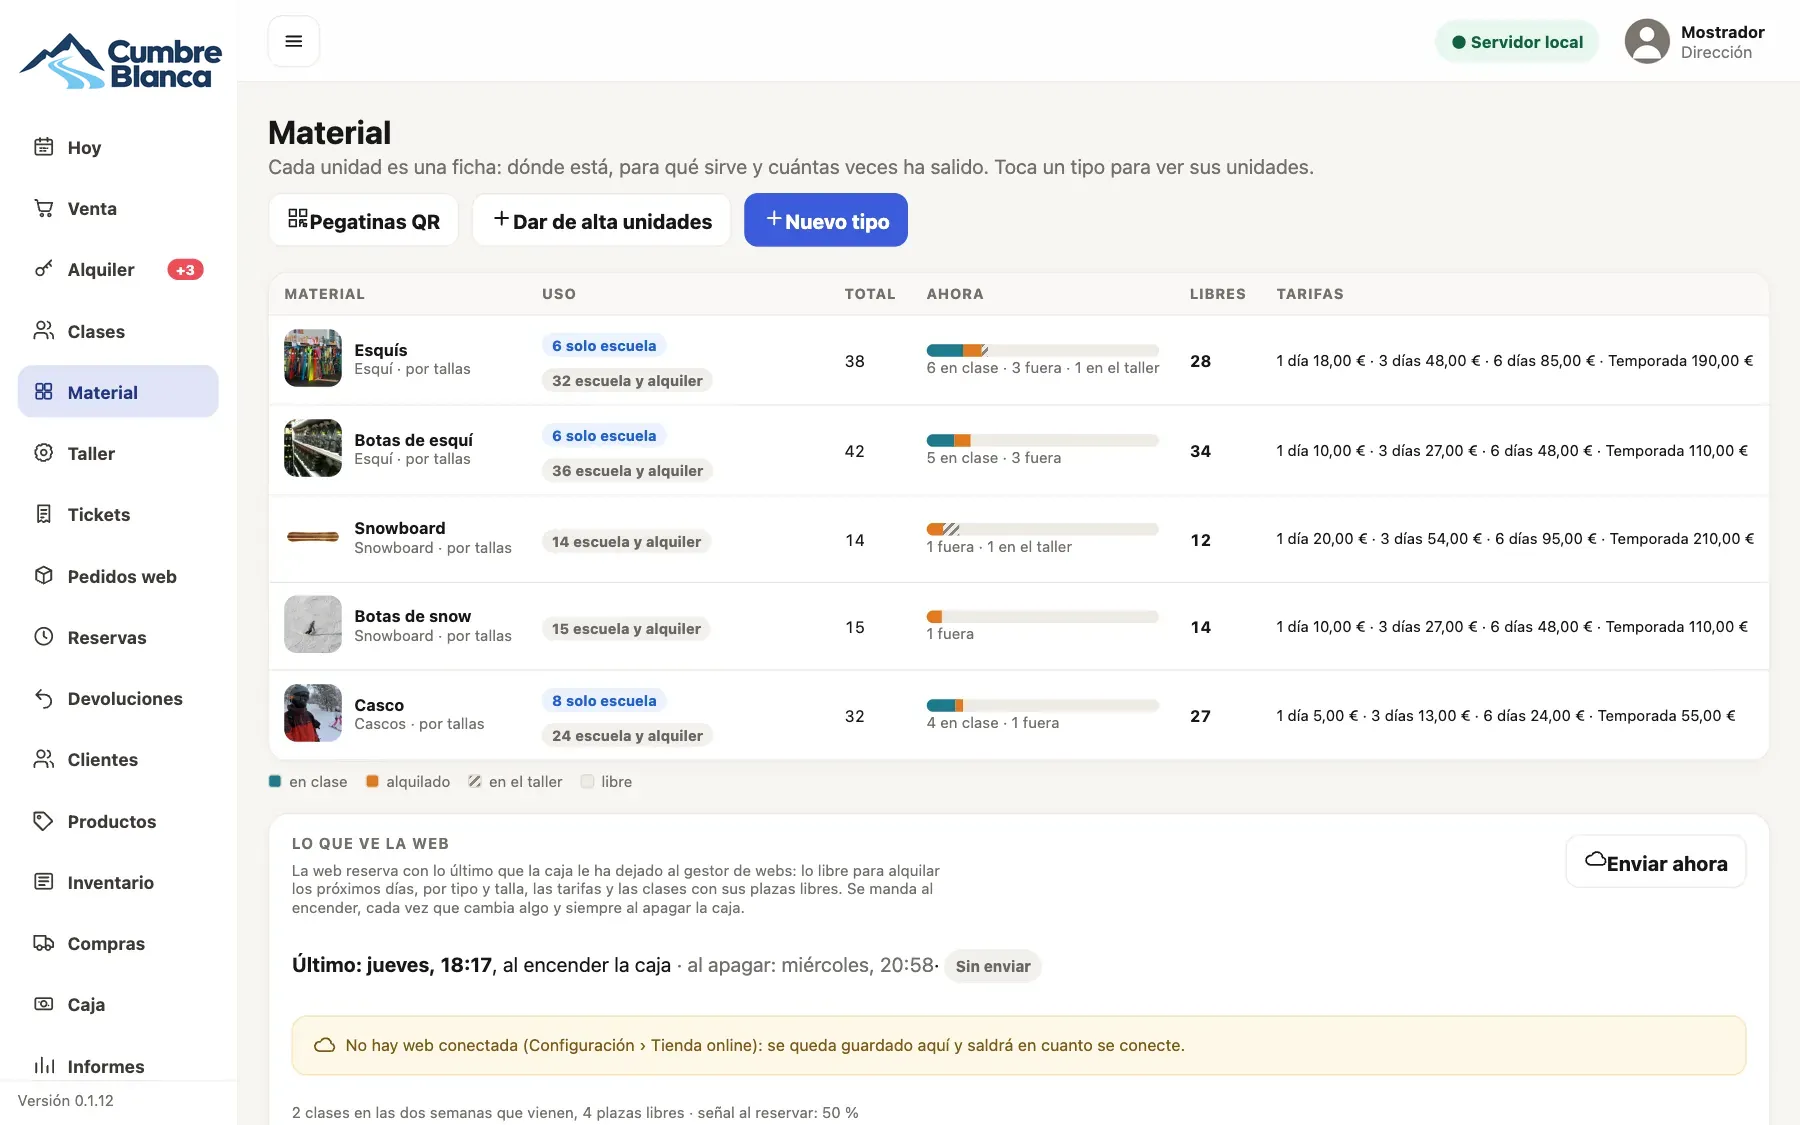Open Inventario from the sidebar

(x=118, y=882)
